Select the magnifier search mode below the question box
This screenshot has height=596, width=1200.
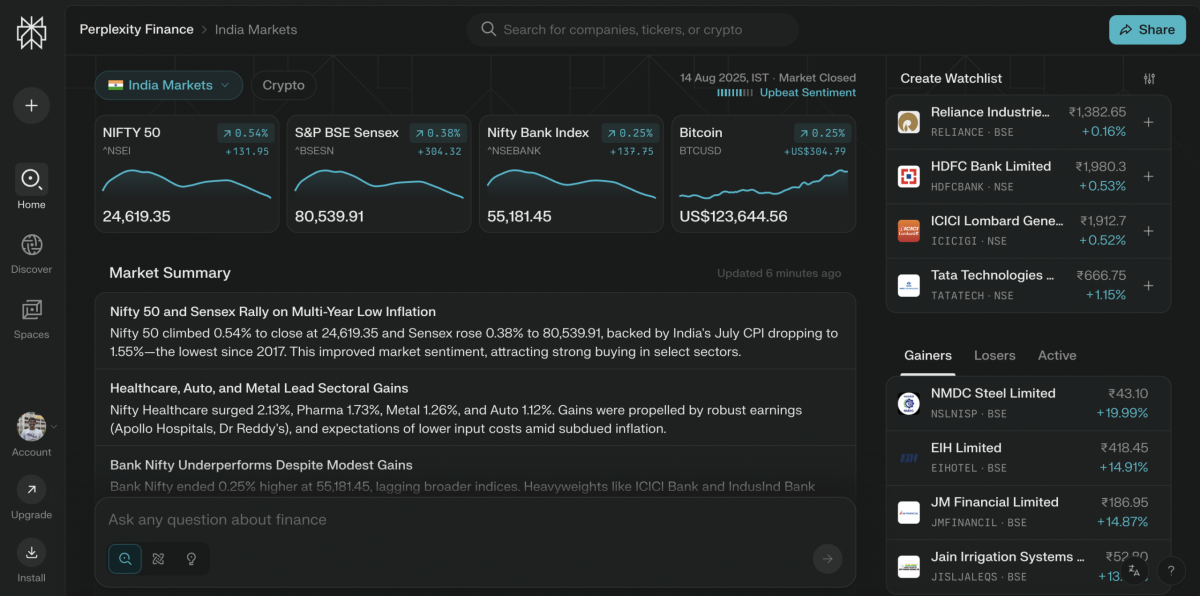coord(124,559)
